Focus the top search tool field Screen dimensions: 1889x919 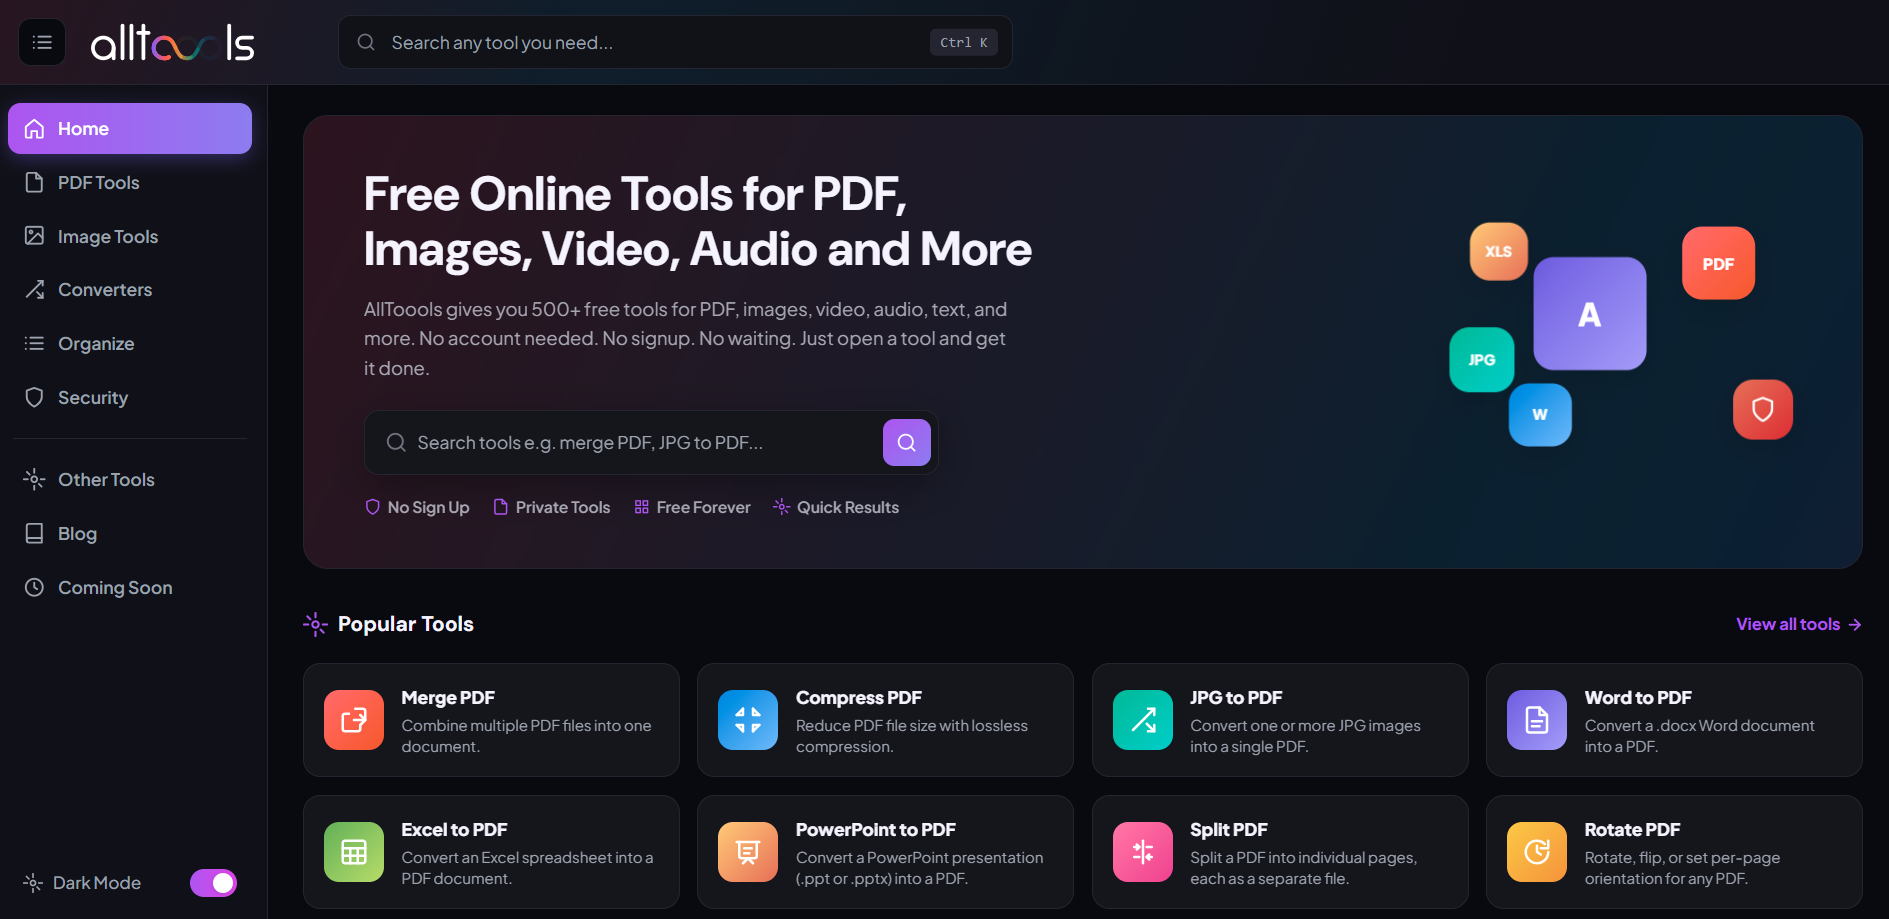[x=675, y=42]
